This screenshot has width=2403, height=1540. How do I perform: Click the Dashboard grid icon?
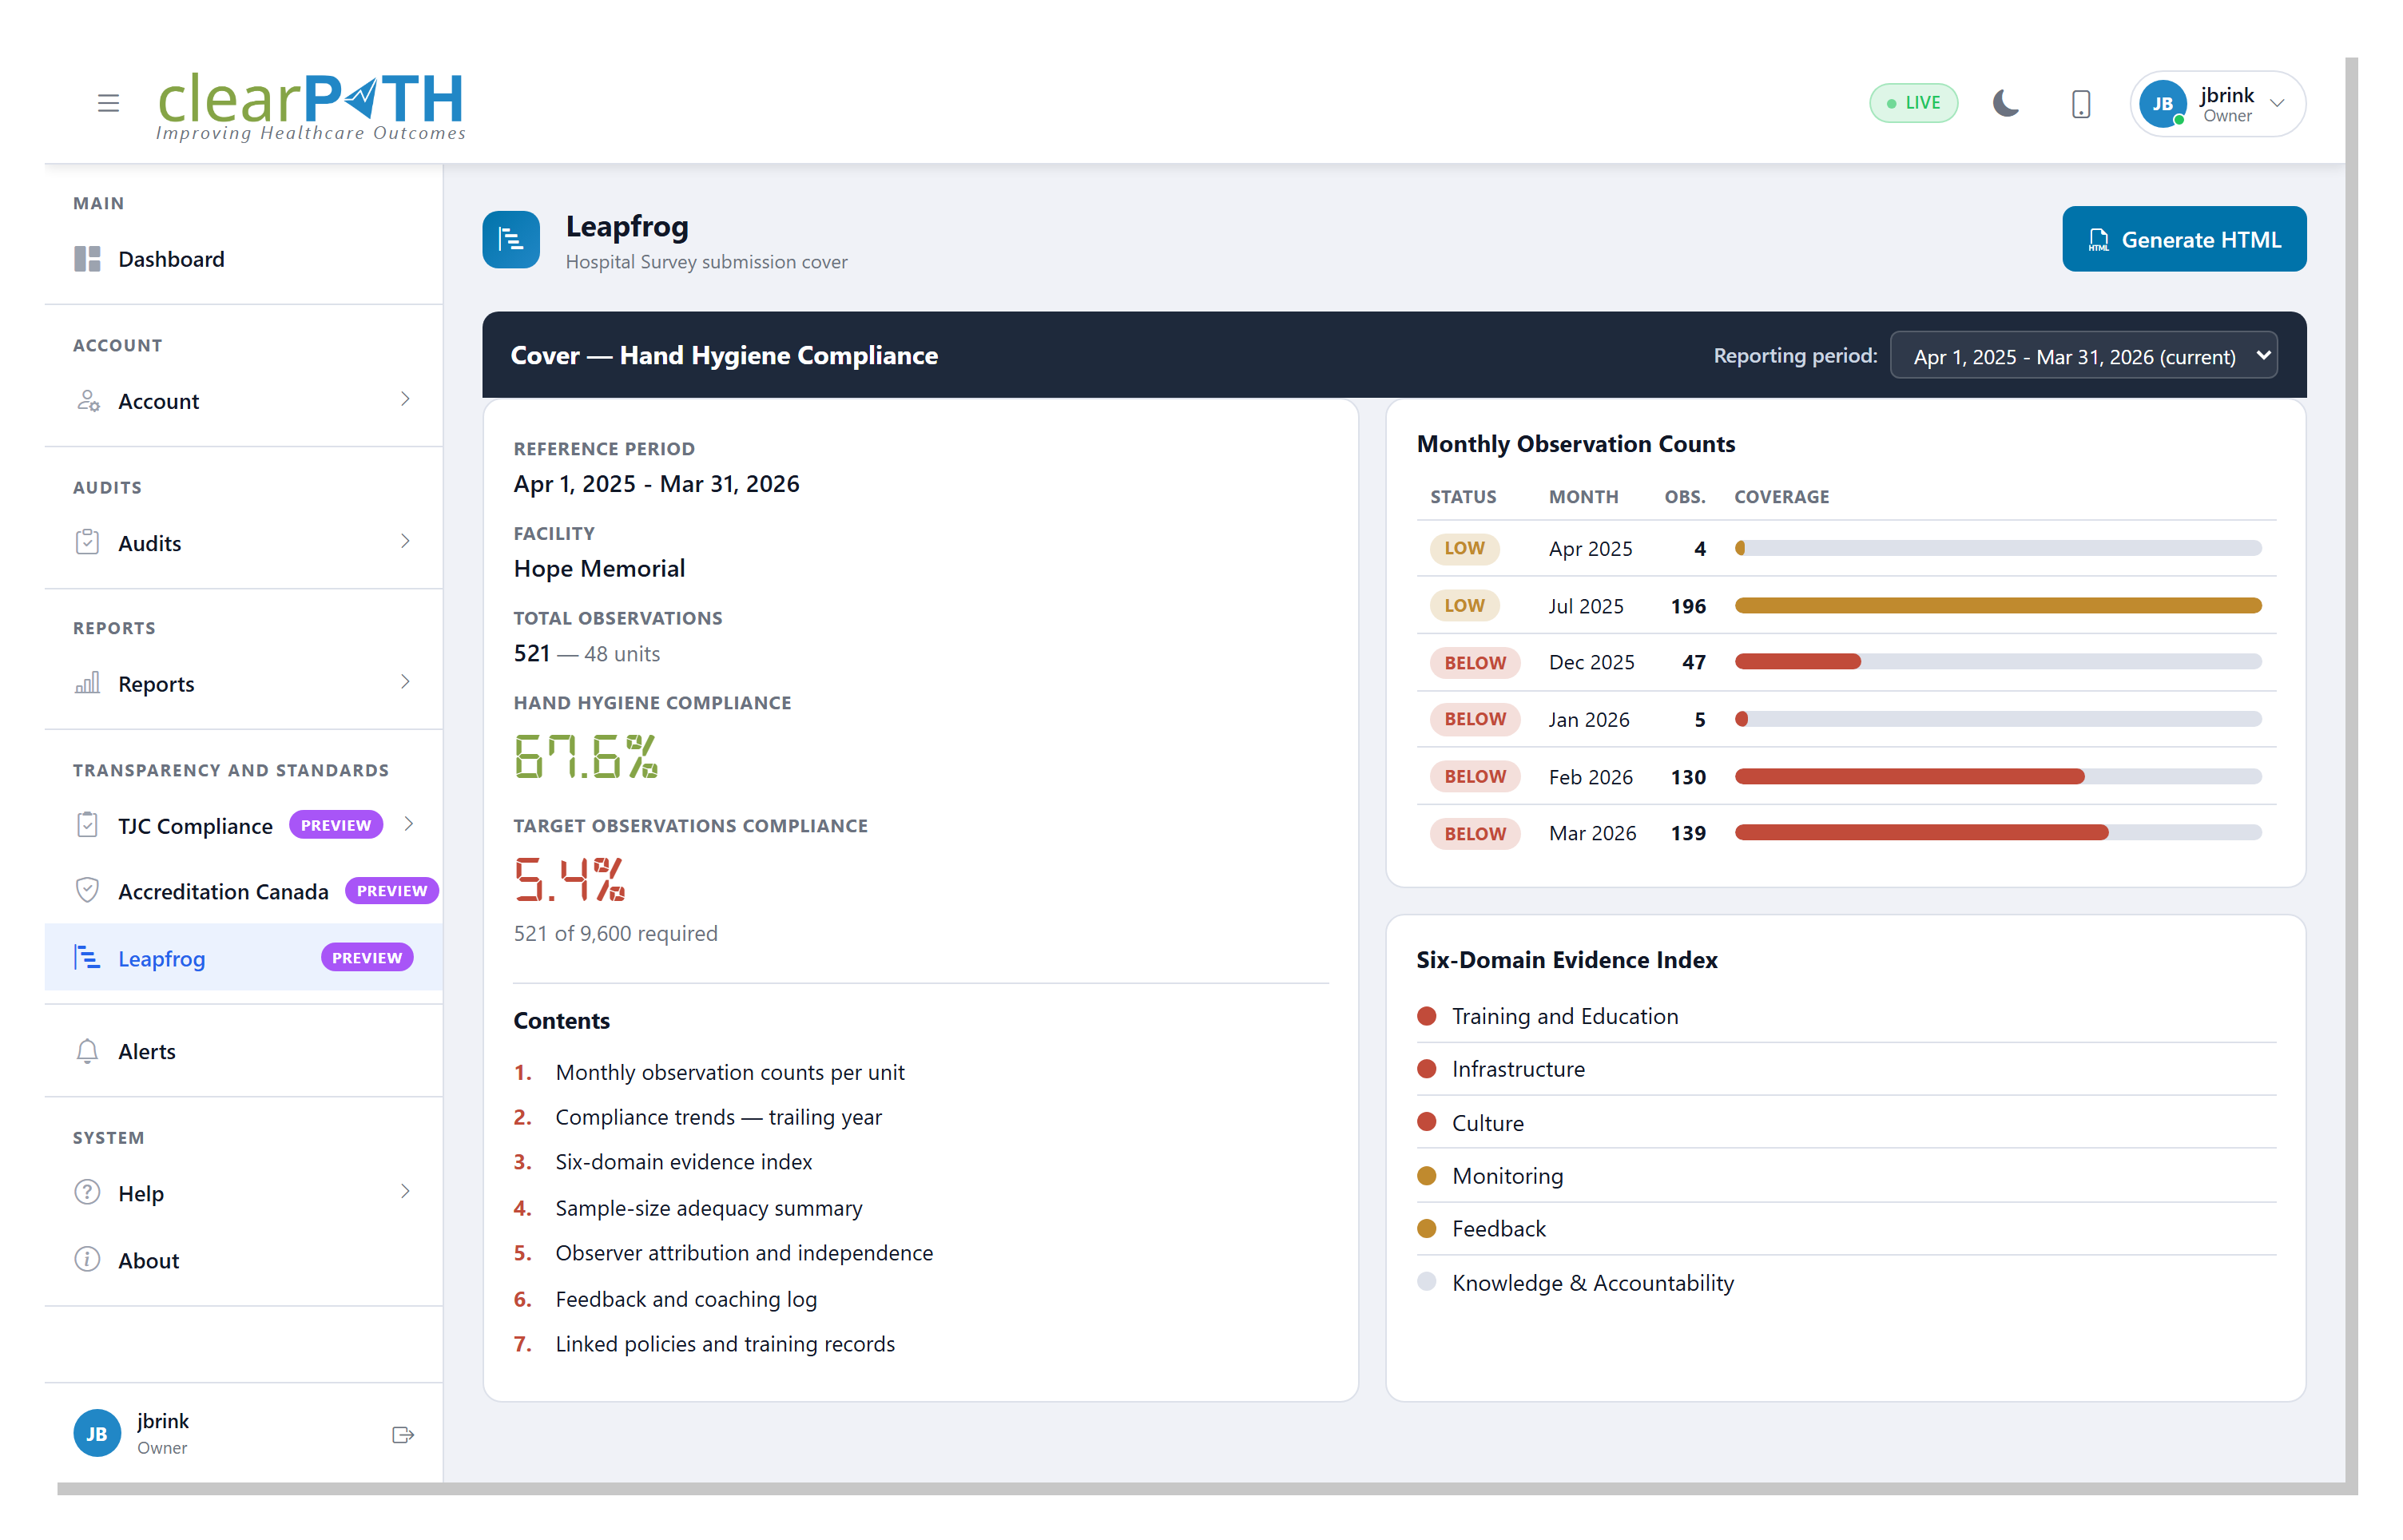coord(87,259)
